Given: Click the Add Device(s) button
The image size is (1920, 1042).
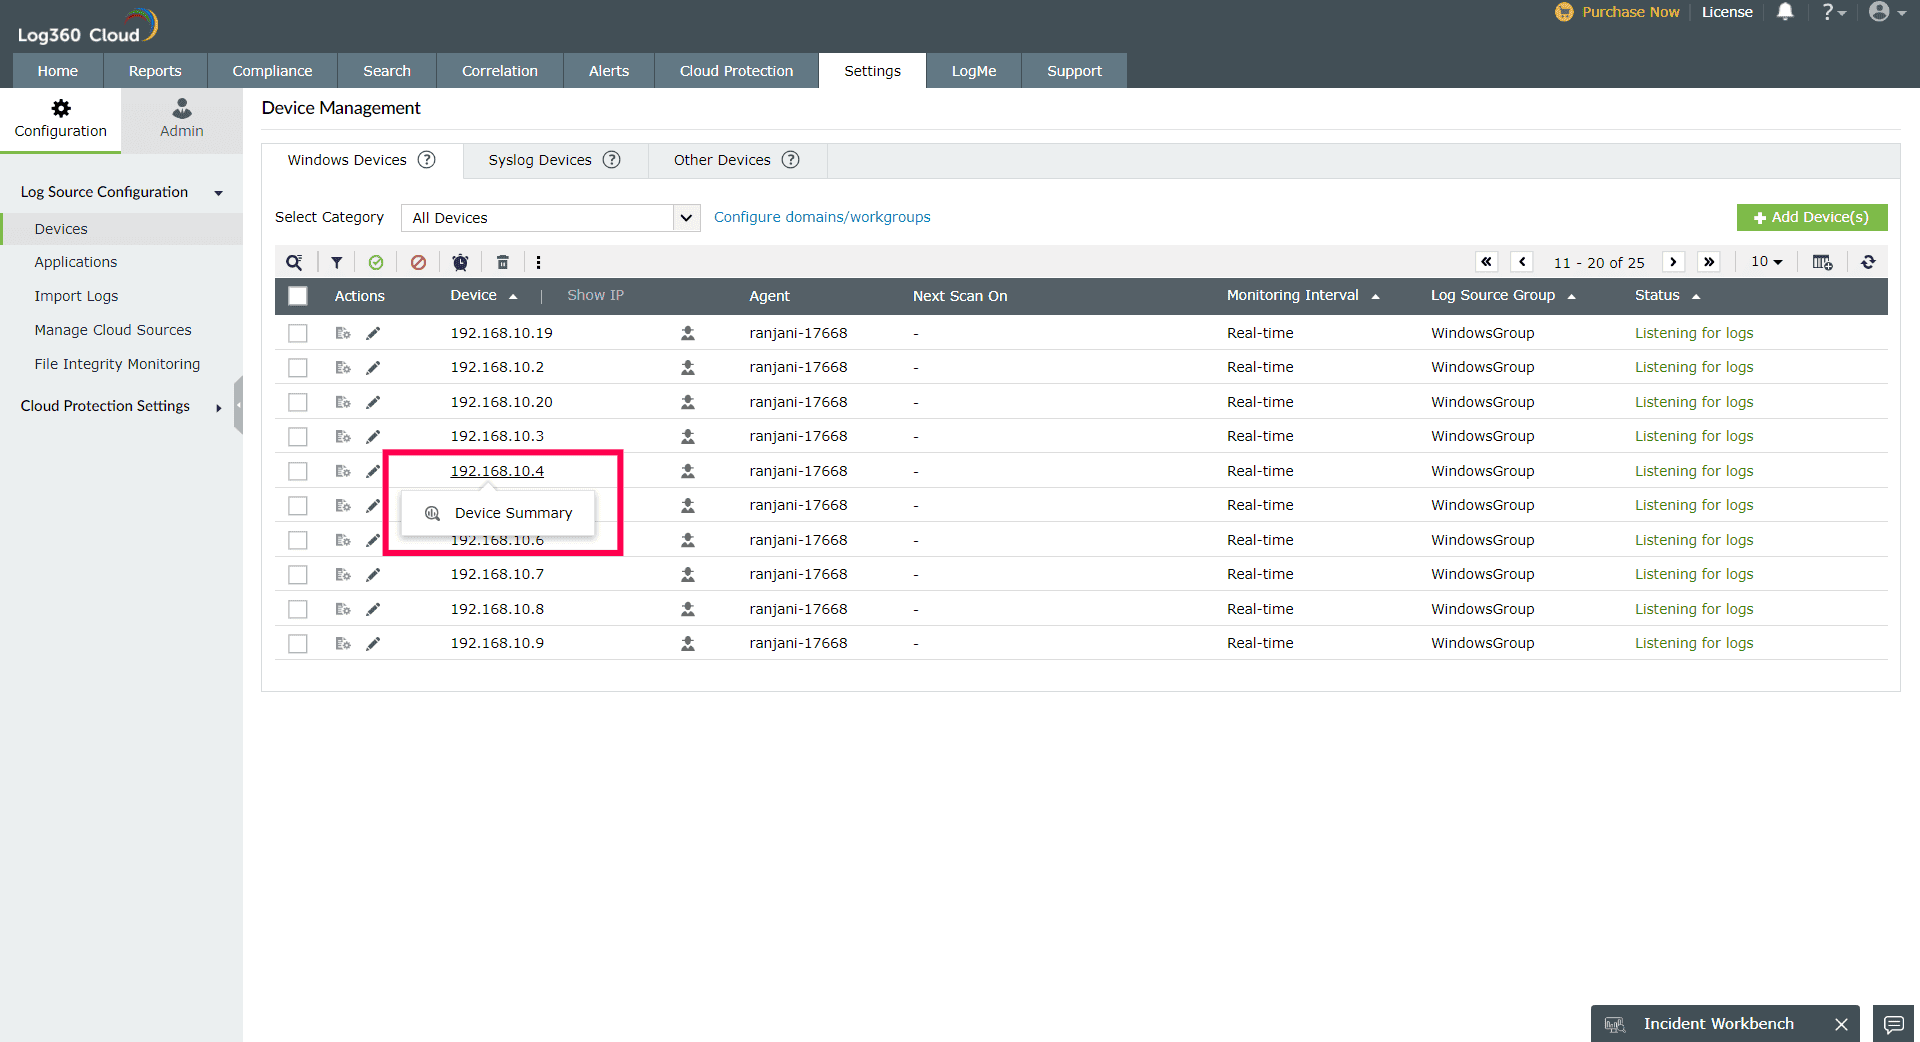Looking at the screenshot, I should (x=1812, y=217).
